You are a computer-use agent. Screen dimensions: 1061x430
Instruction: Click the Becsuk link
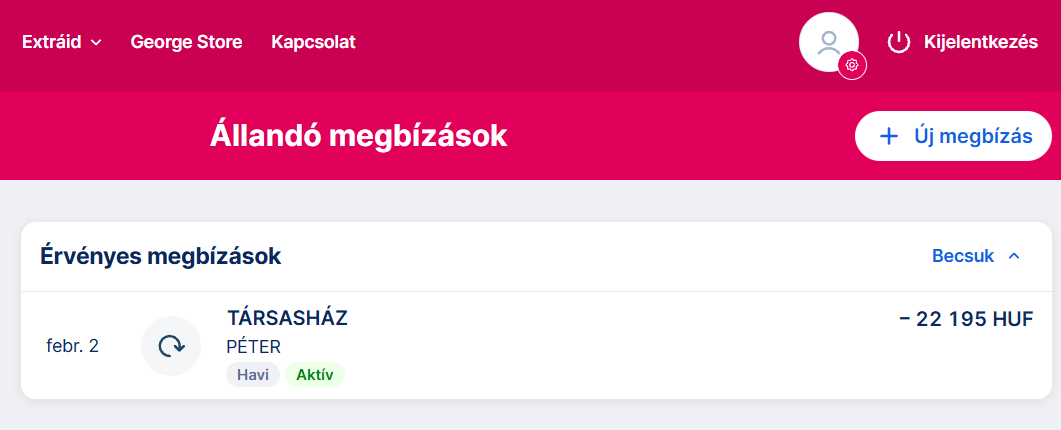pyautogui.click(x=963, y=256)
